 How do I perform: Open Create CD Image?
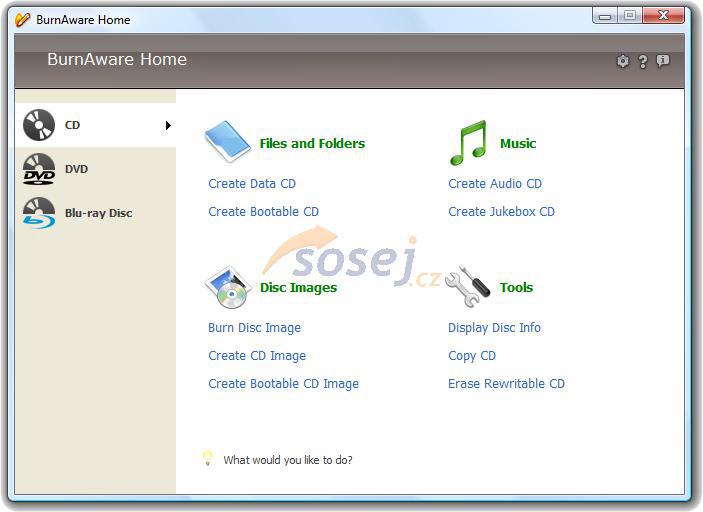257,356
